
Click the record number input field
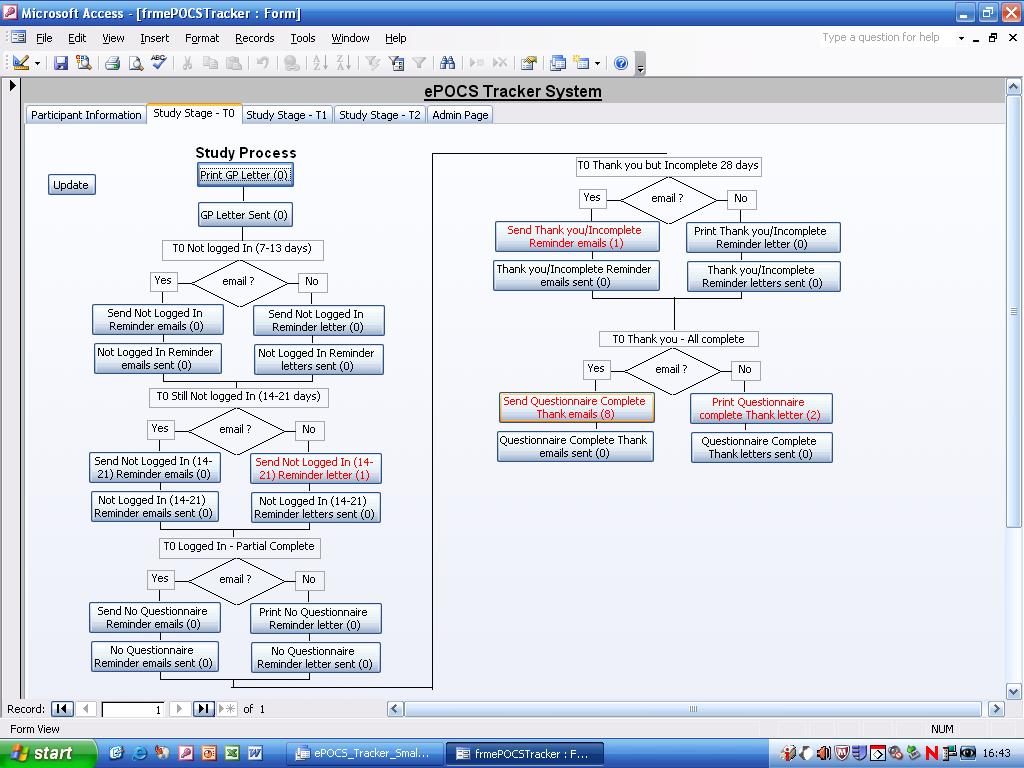click(132, 709)
